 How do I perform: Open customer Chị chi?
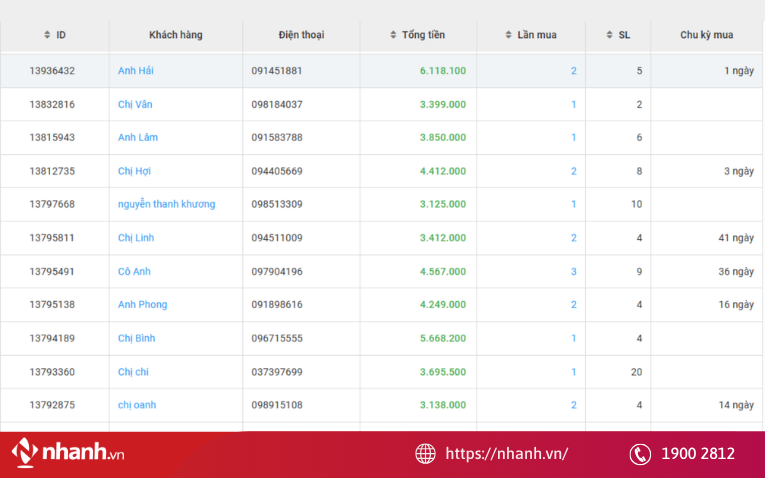[133, 372]
